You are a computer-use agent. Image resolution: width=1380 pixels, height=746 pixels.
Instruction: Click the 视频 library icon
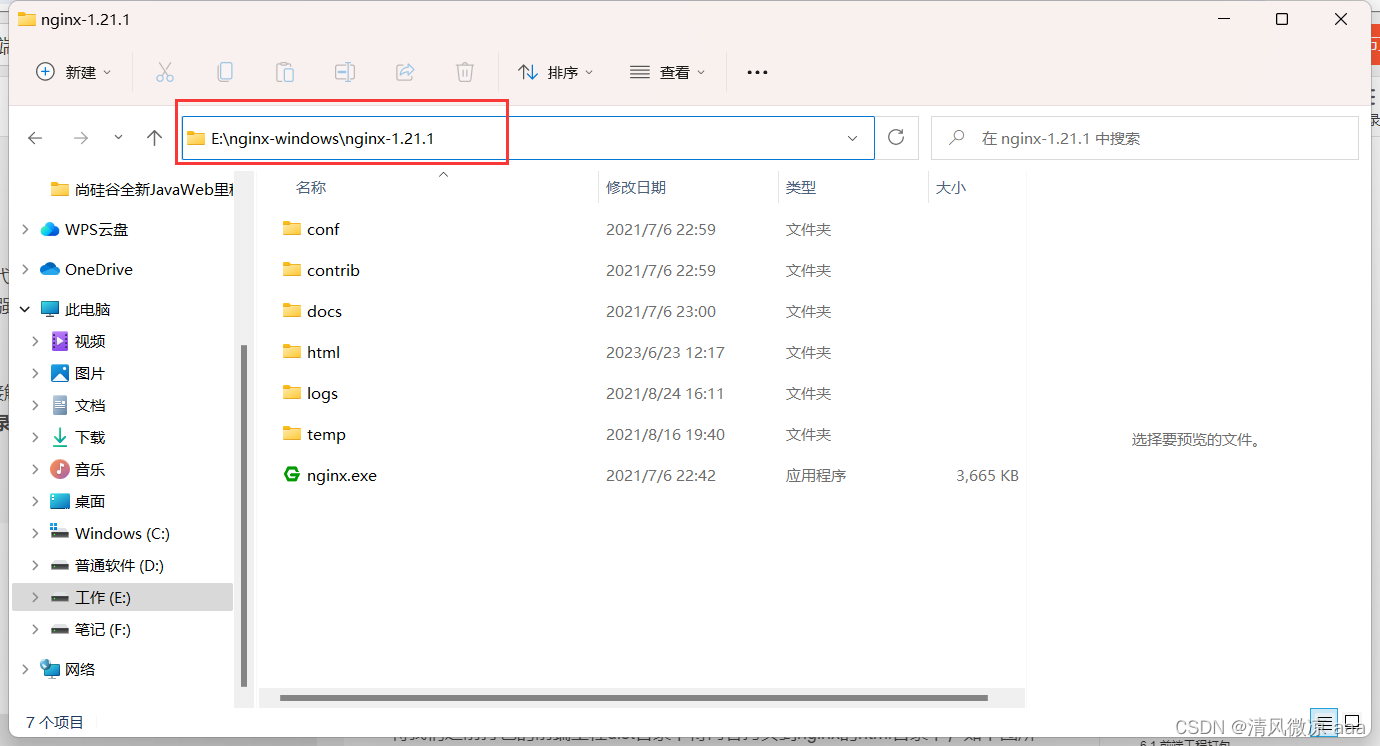[60, 341]
